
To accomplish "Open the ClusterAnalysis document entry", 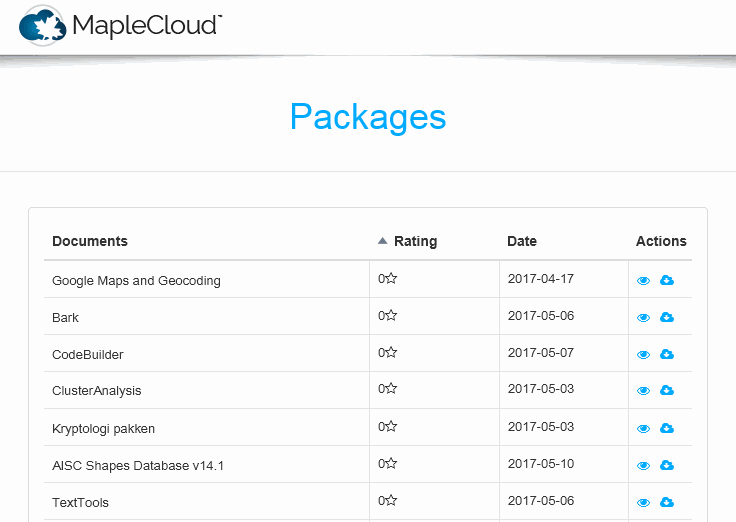I will pos(97,391).
